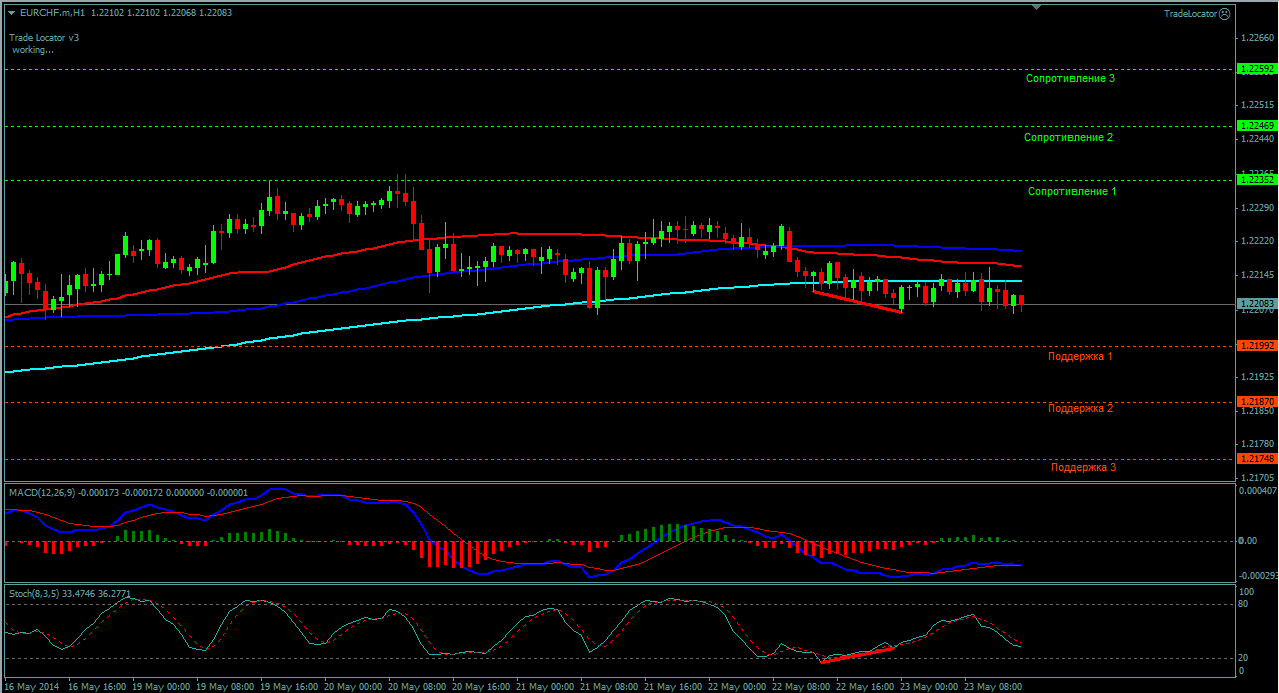Select the Поддержка 1 label

(x=1080, y=356)
